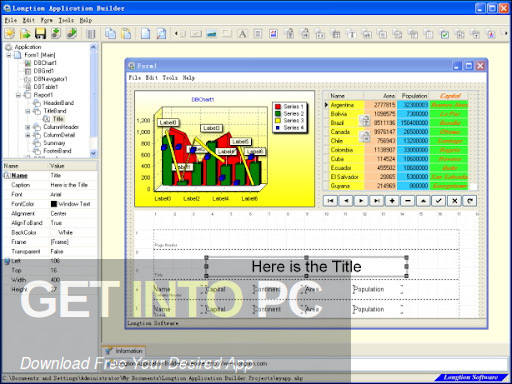512x384 pixels.
Task: Collapse the TitleBand tree node
Action: 28,111
